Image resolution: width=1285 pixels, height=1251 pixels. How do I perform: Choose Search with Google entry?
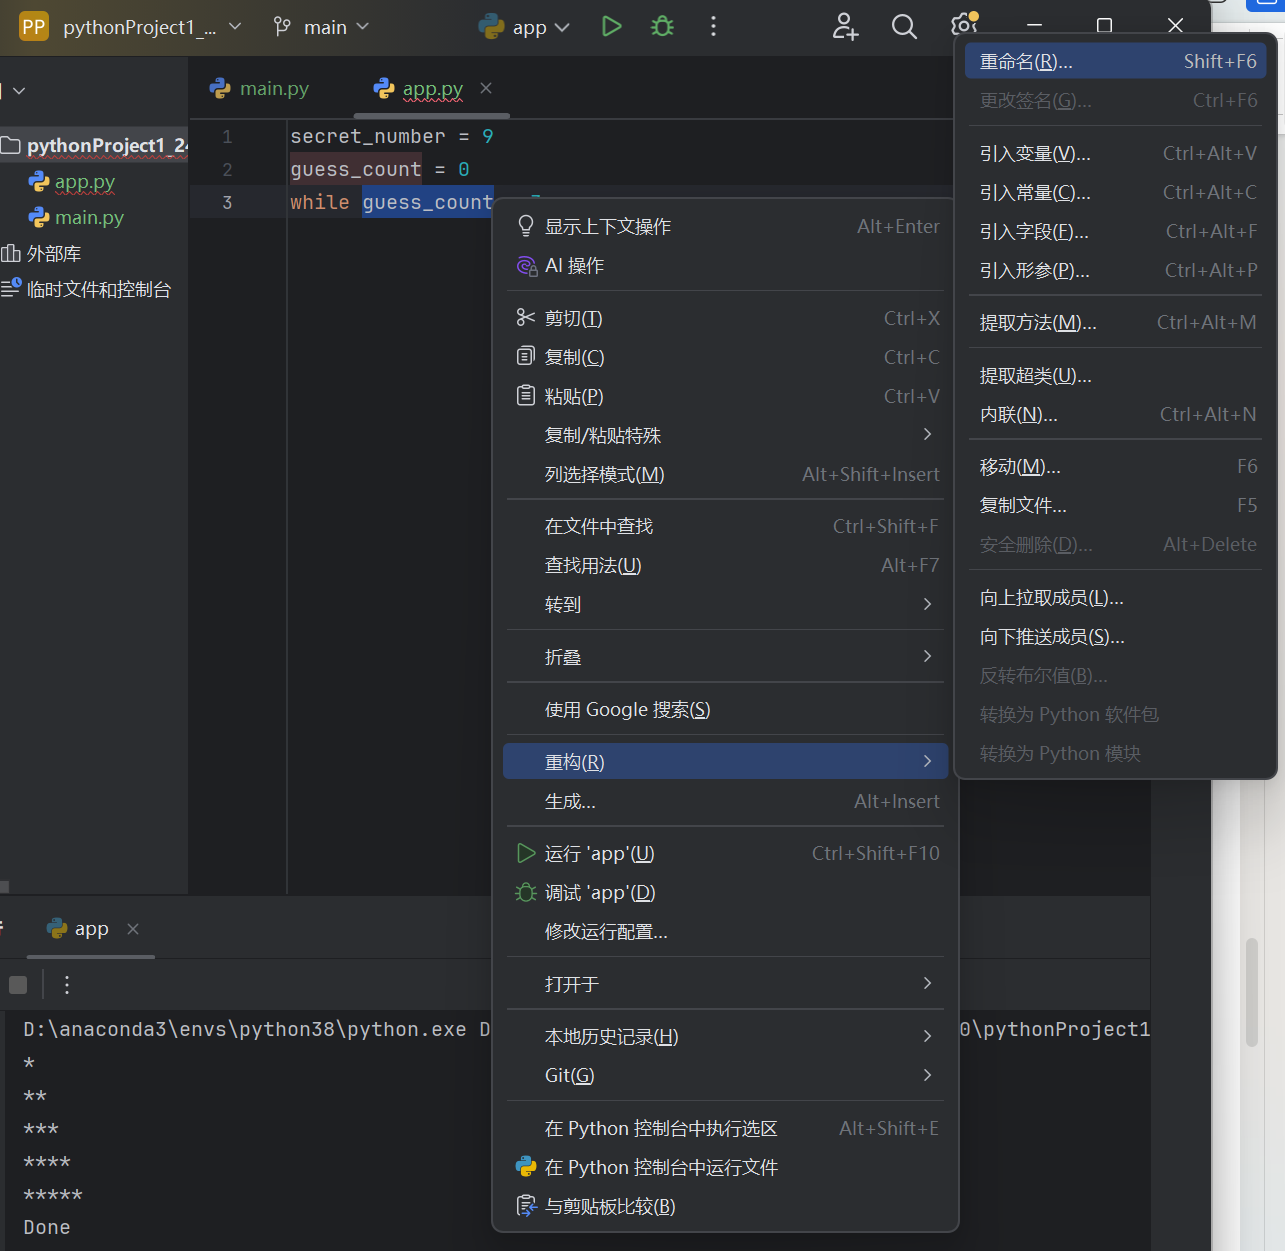pos(727,709)
